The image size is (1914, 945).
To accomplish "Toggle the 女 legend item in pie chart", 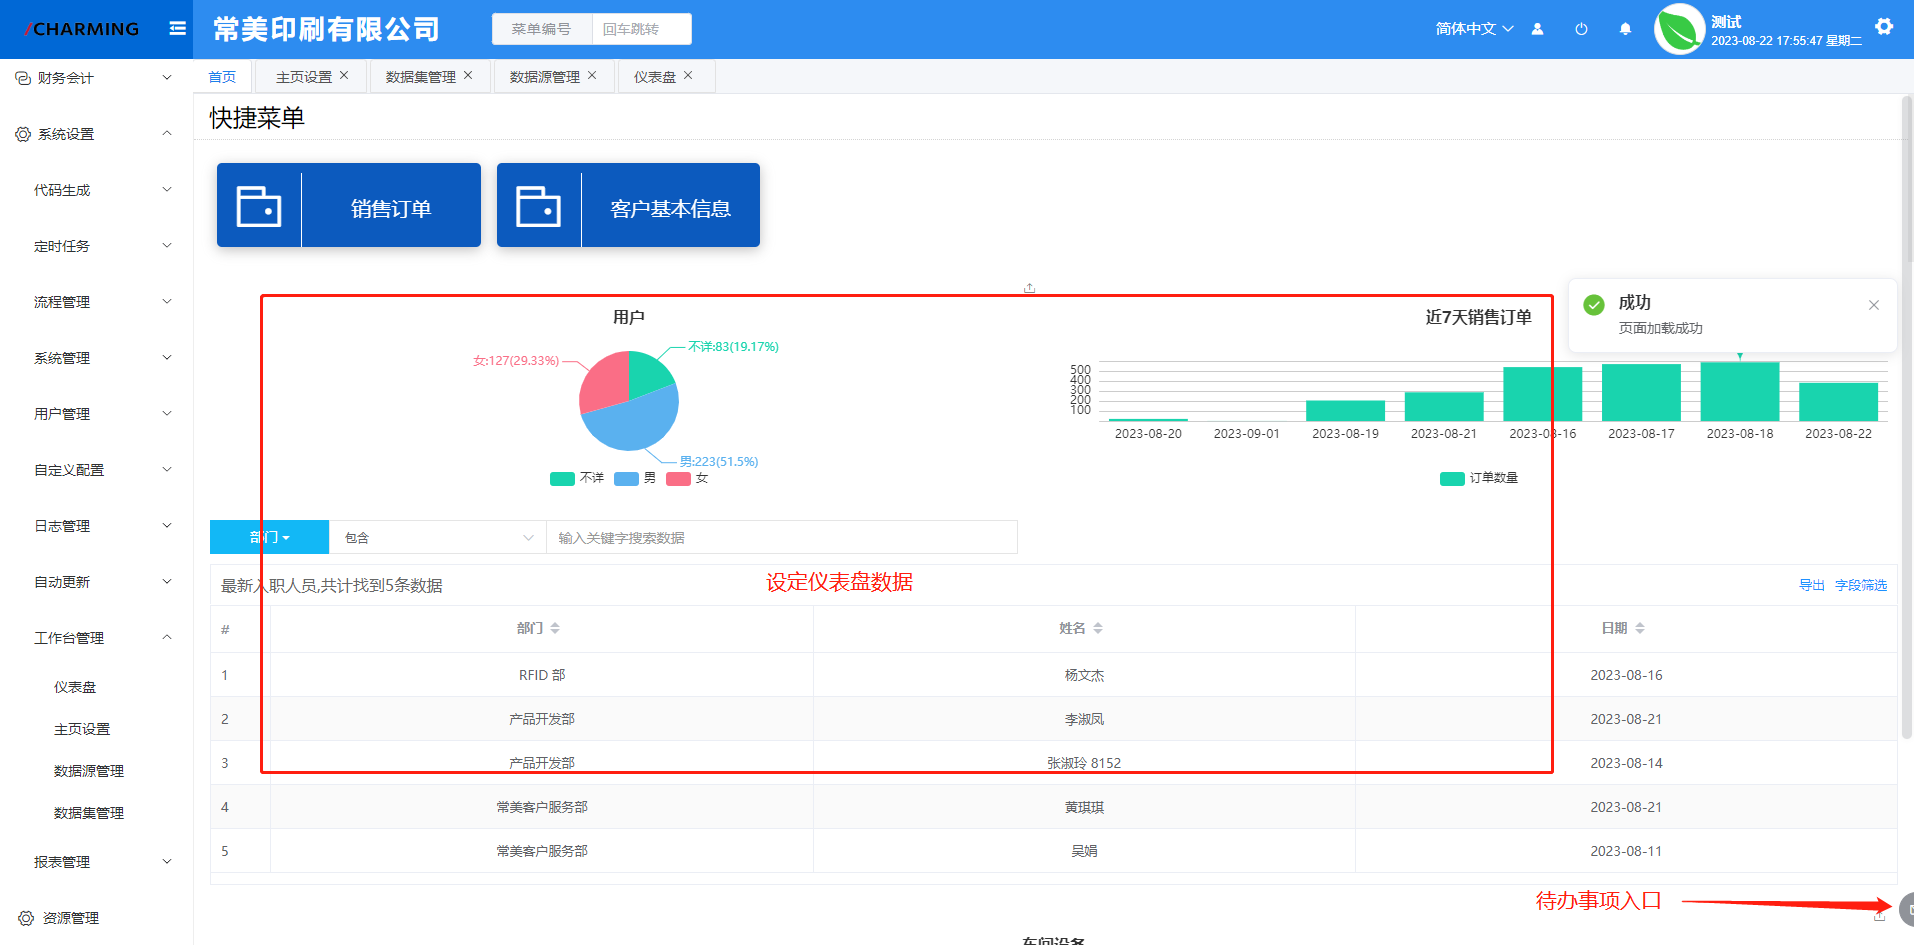I will tap(687, 478).
